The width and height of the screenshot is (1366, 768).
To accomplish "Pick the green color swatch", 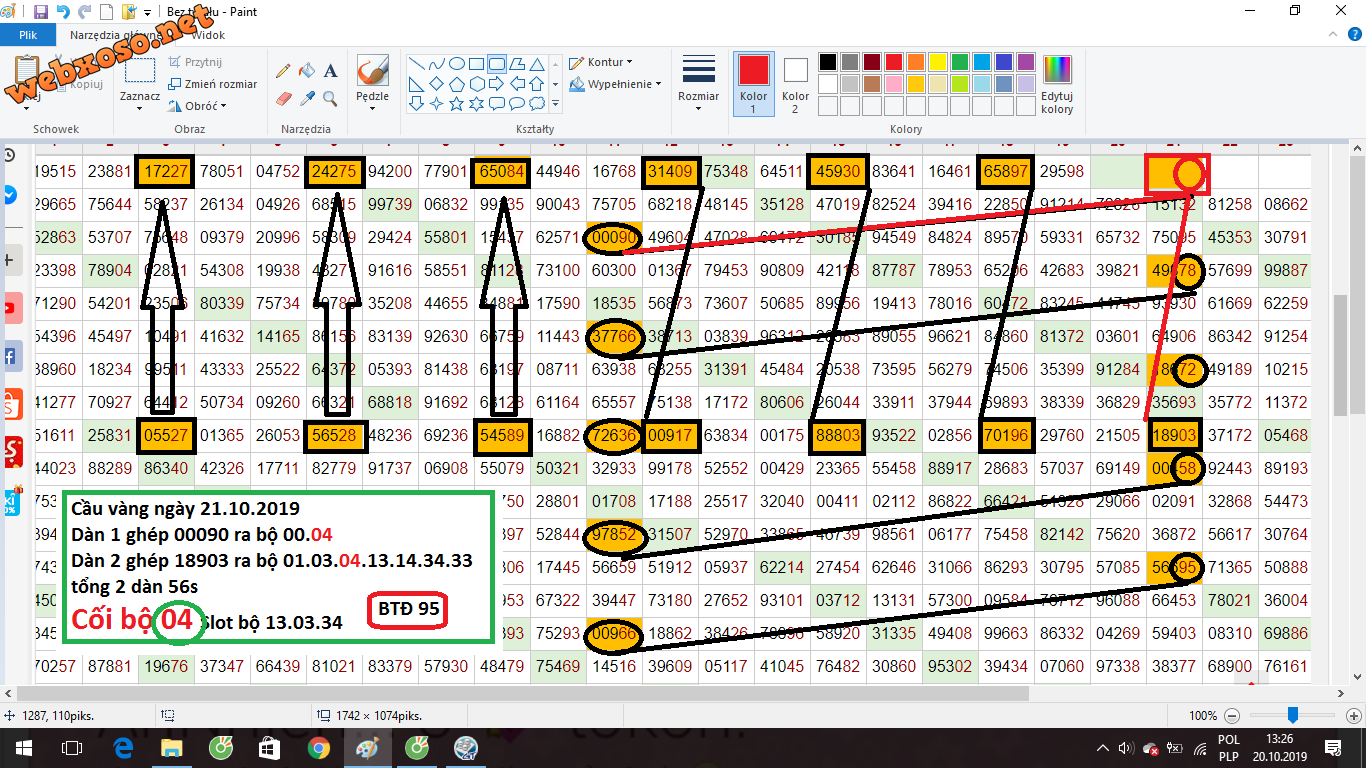I will [x=960, y=62].
